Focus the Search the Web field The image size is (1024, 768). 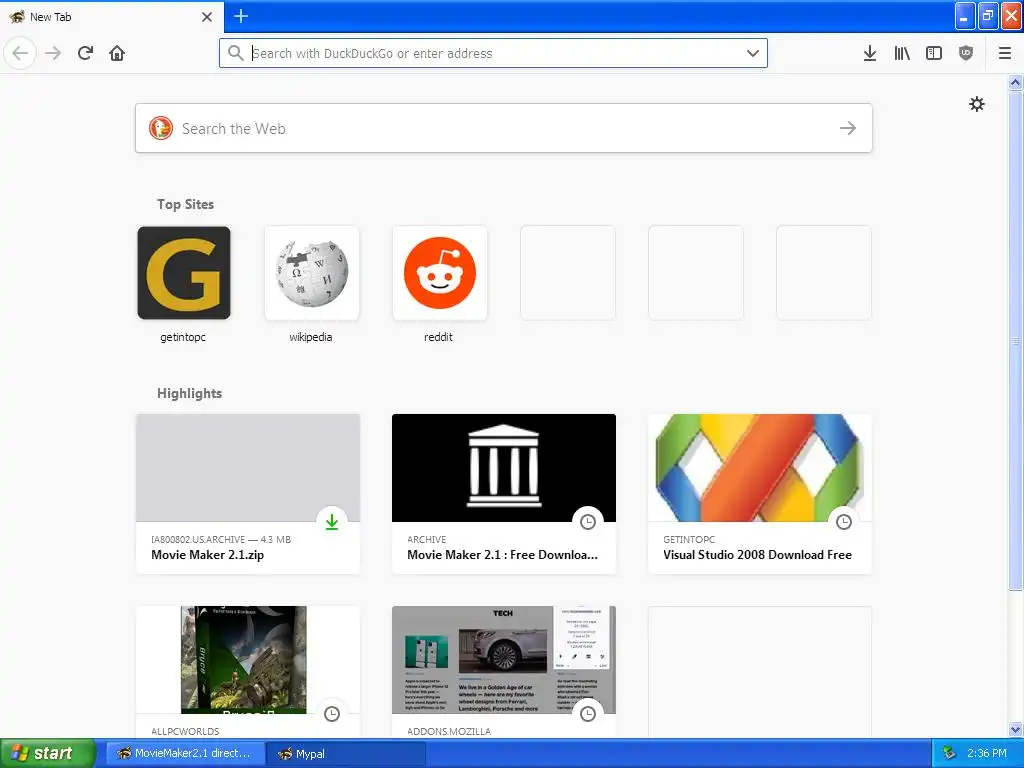[504, 128]
